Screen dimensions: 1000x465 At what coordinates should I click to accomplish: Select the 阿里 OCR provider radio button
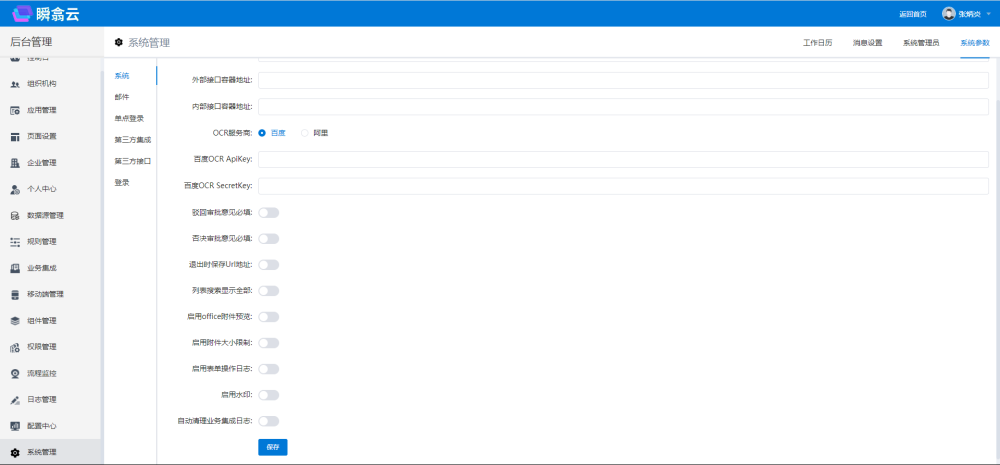pyautogui.click(x=304, y=133)
